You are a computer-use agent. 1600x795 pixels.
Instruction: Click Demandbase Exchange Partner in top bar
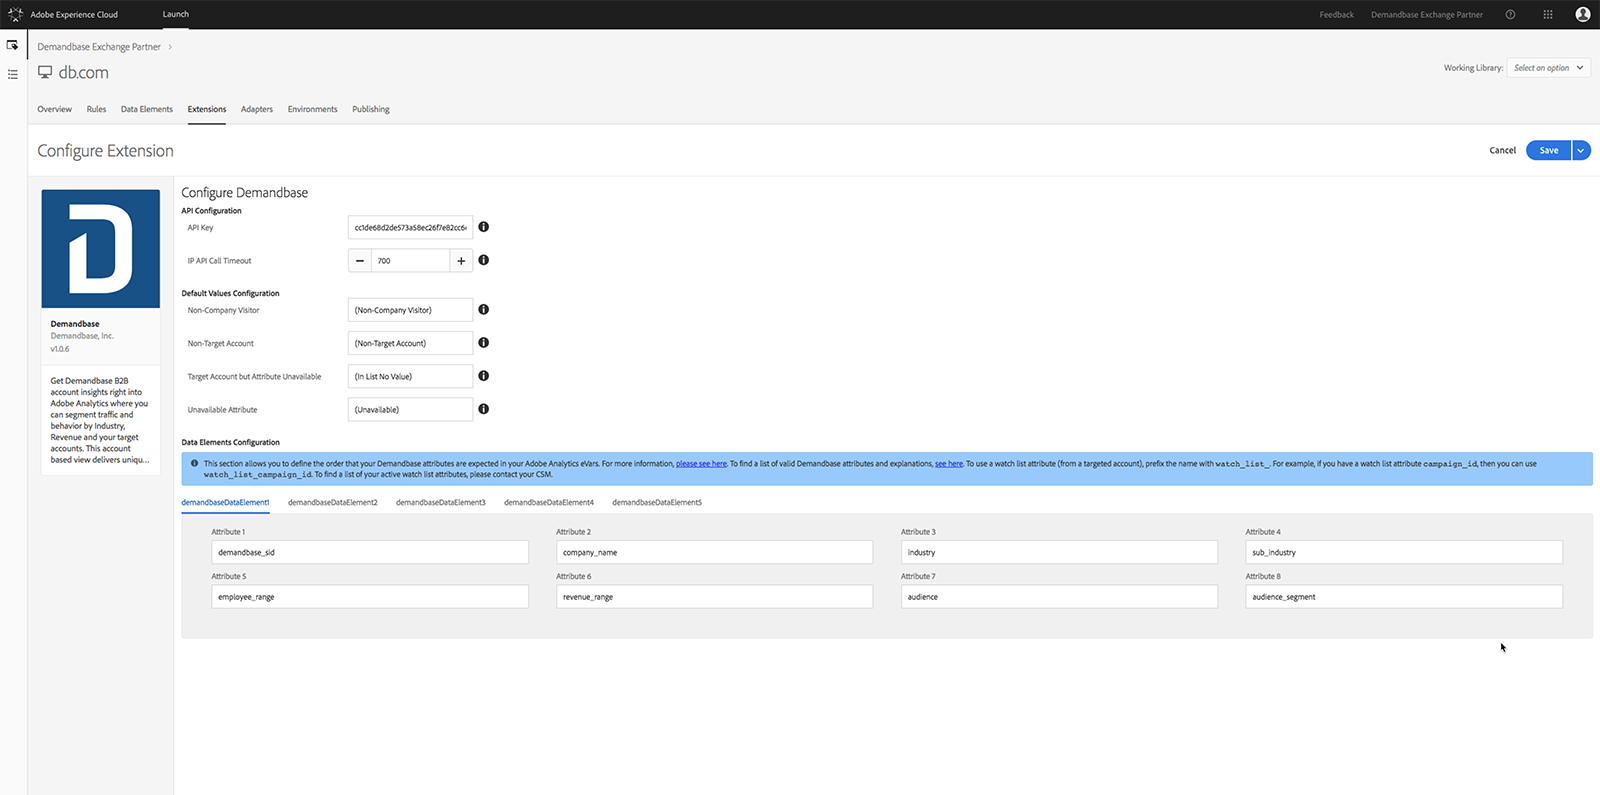tap(1427, 14)
